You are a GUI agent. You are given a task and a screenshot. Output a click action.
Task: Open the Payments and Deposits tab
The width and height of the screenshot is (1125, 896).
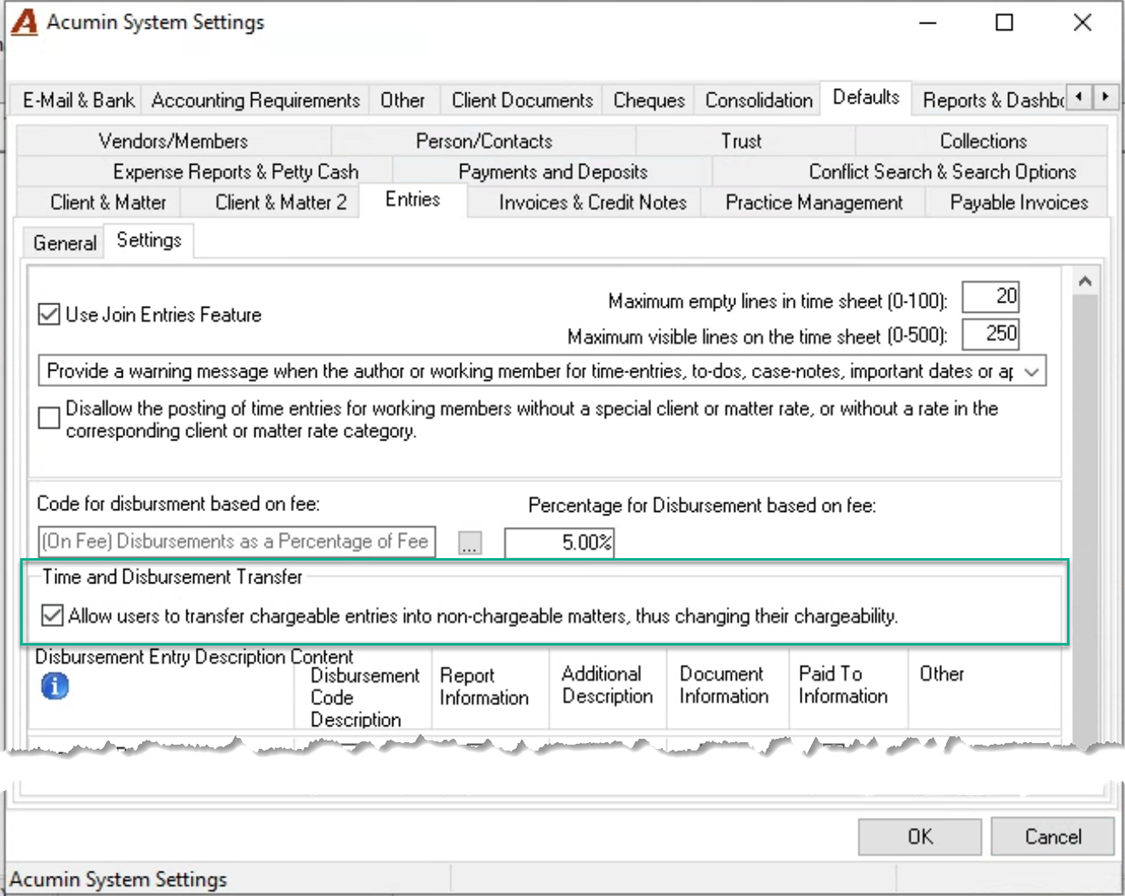click(x=552, y=172)
